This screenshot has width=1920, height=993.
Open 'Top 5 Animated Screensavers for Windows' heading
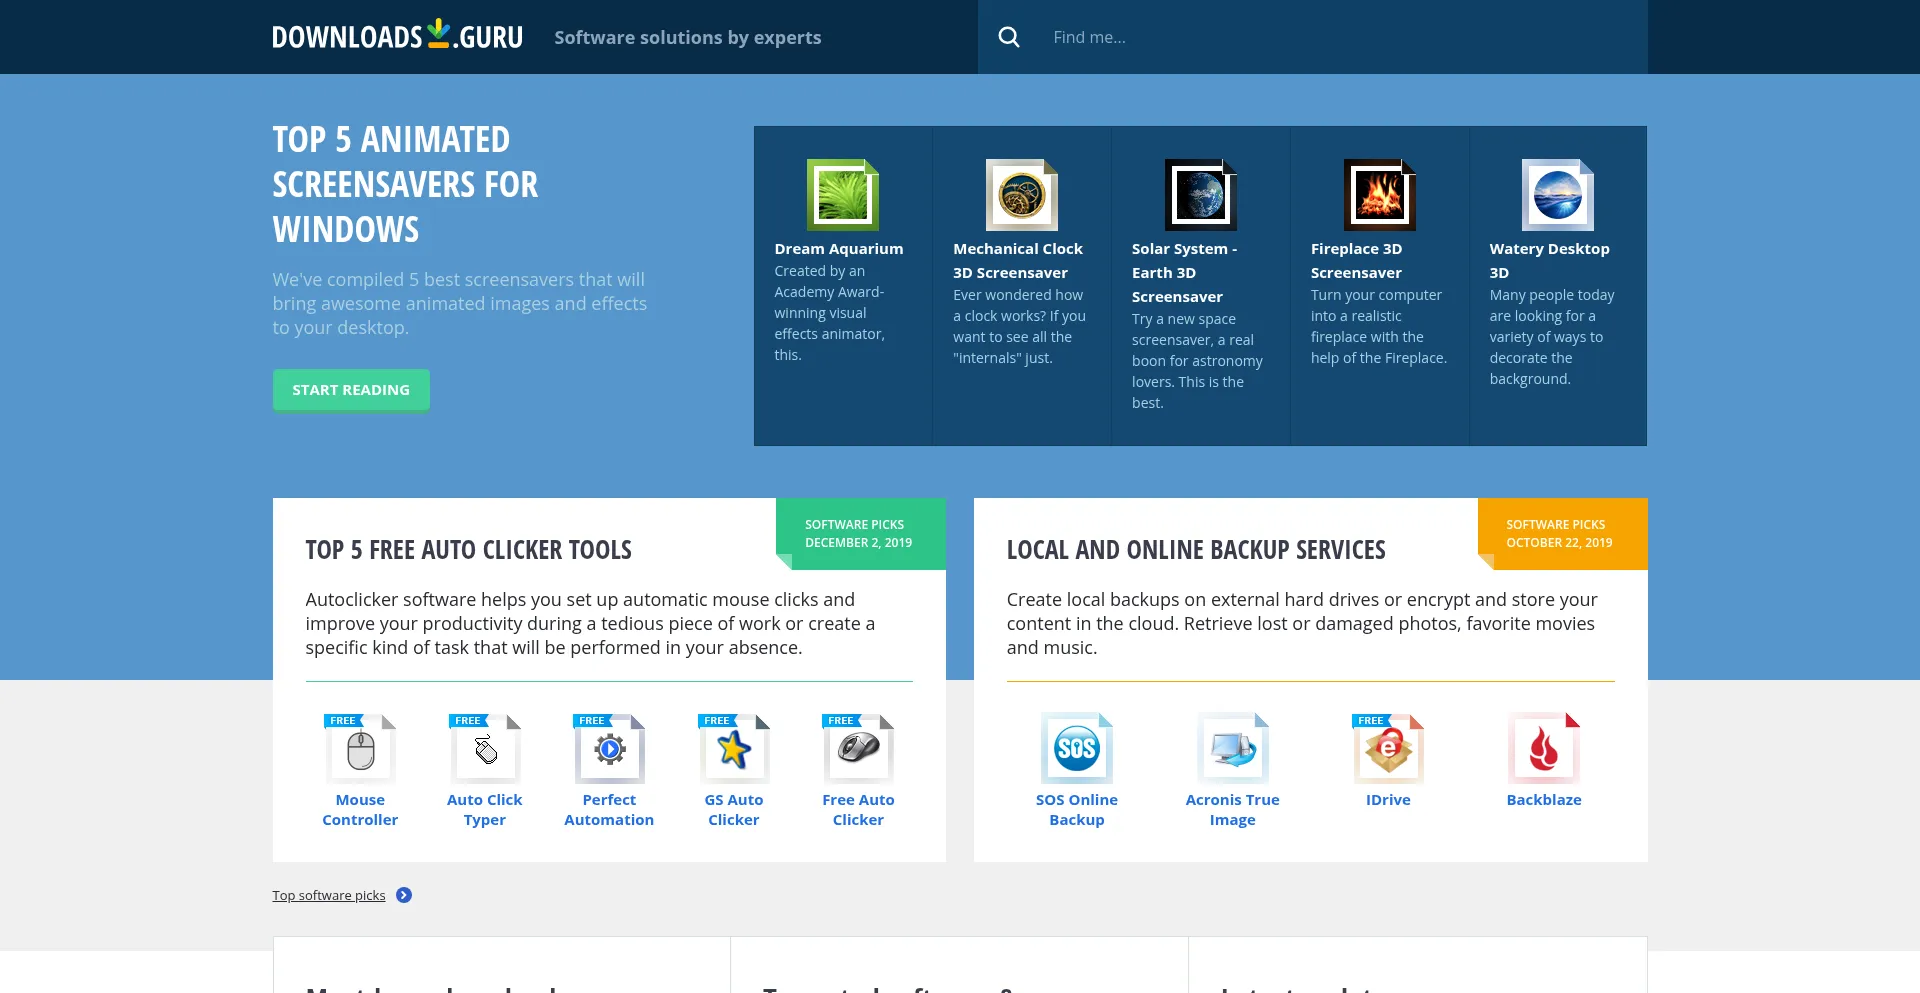pos(405,184)
